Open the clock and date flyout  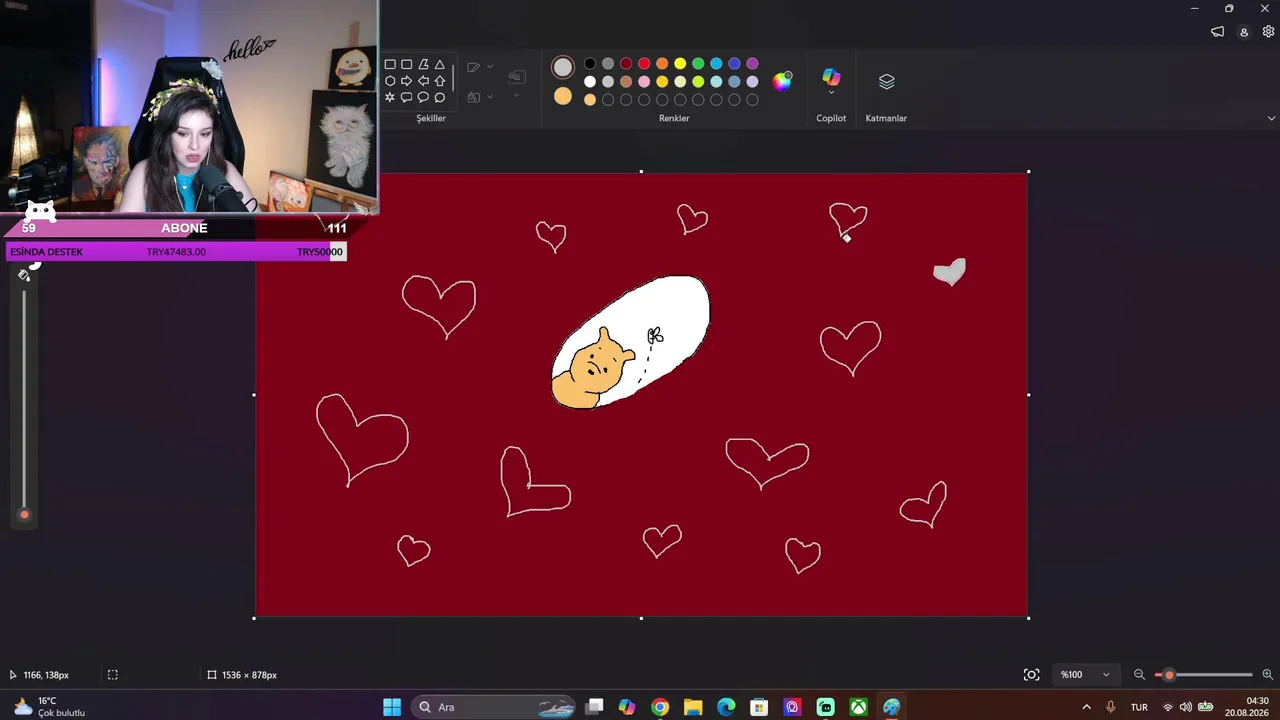[1248, 707]
